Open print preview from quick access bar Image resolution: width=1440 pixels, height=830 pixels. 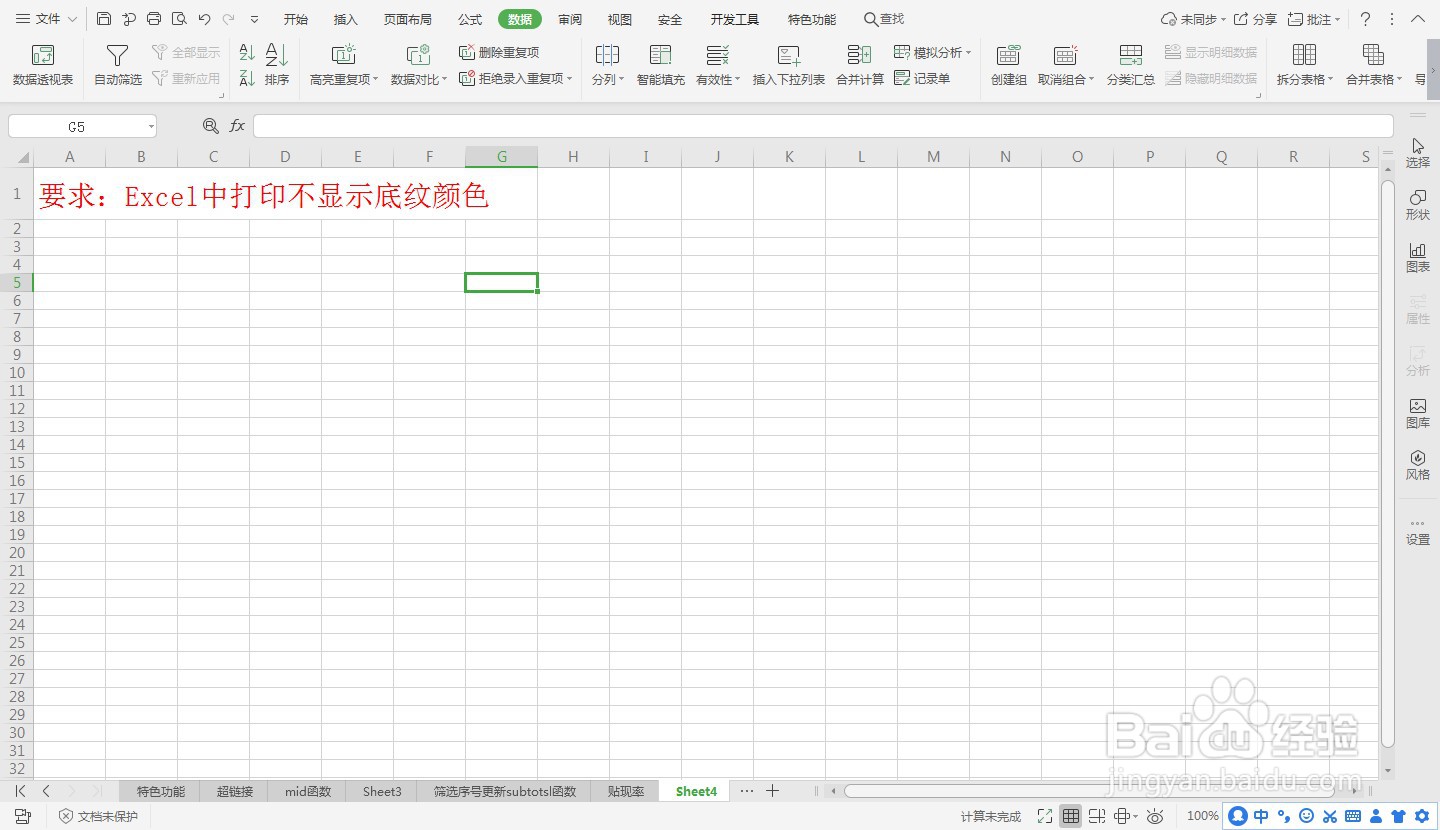tap(179, 19)
